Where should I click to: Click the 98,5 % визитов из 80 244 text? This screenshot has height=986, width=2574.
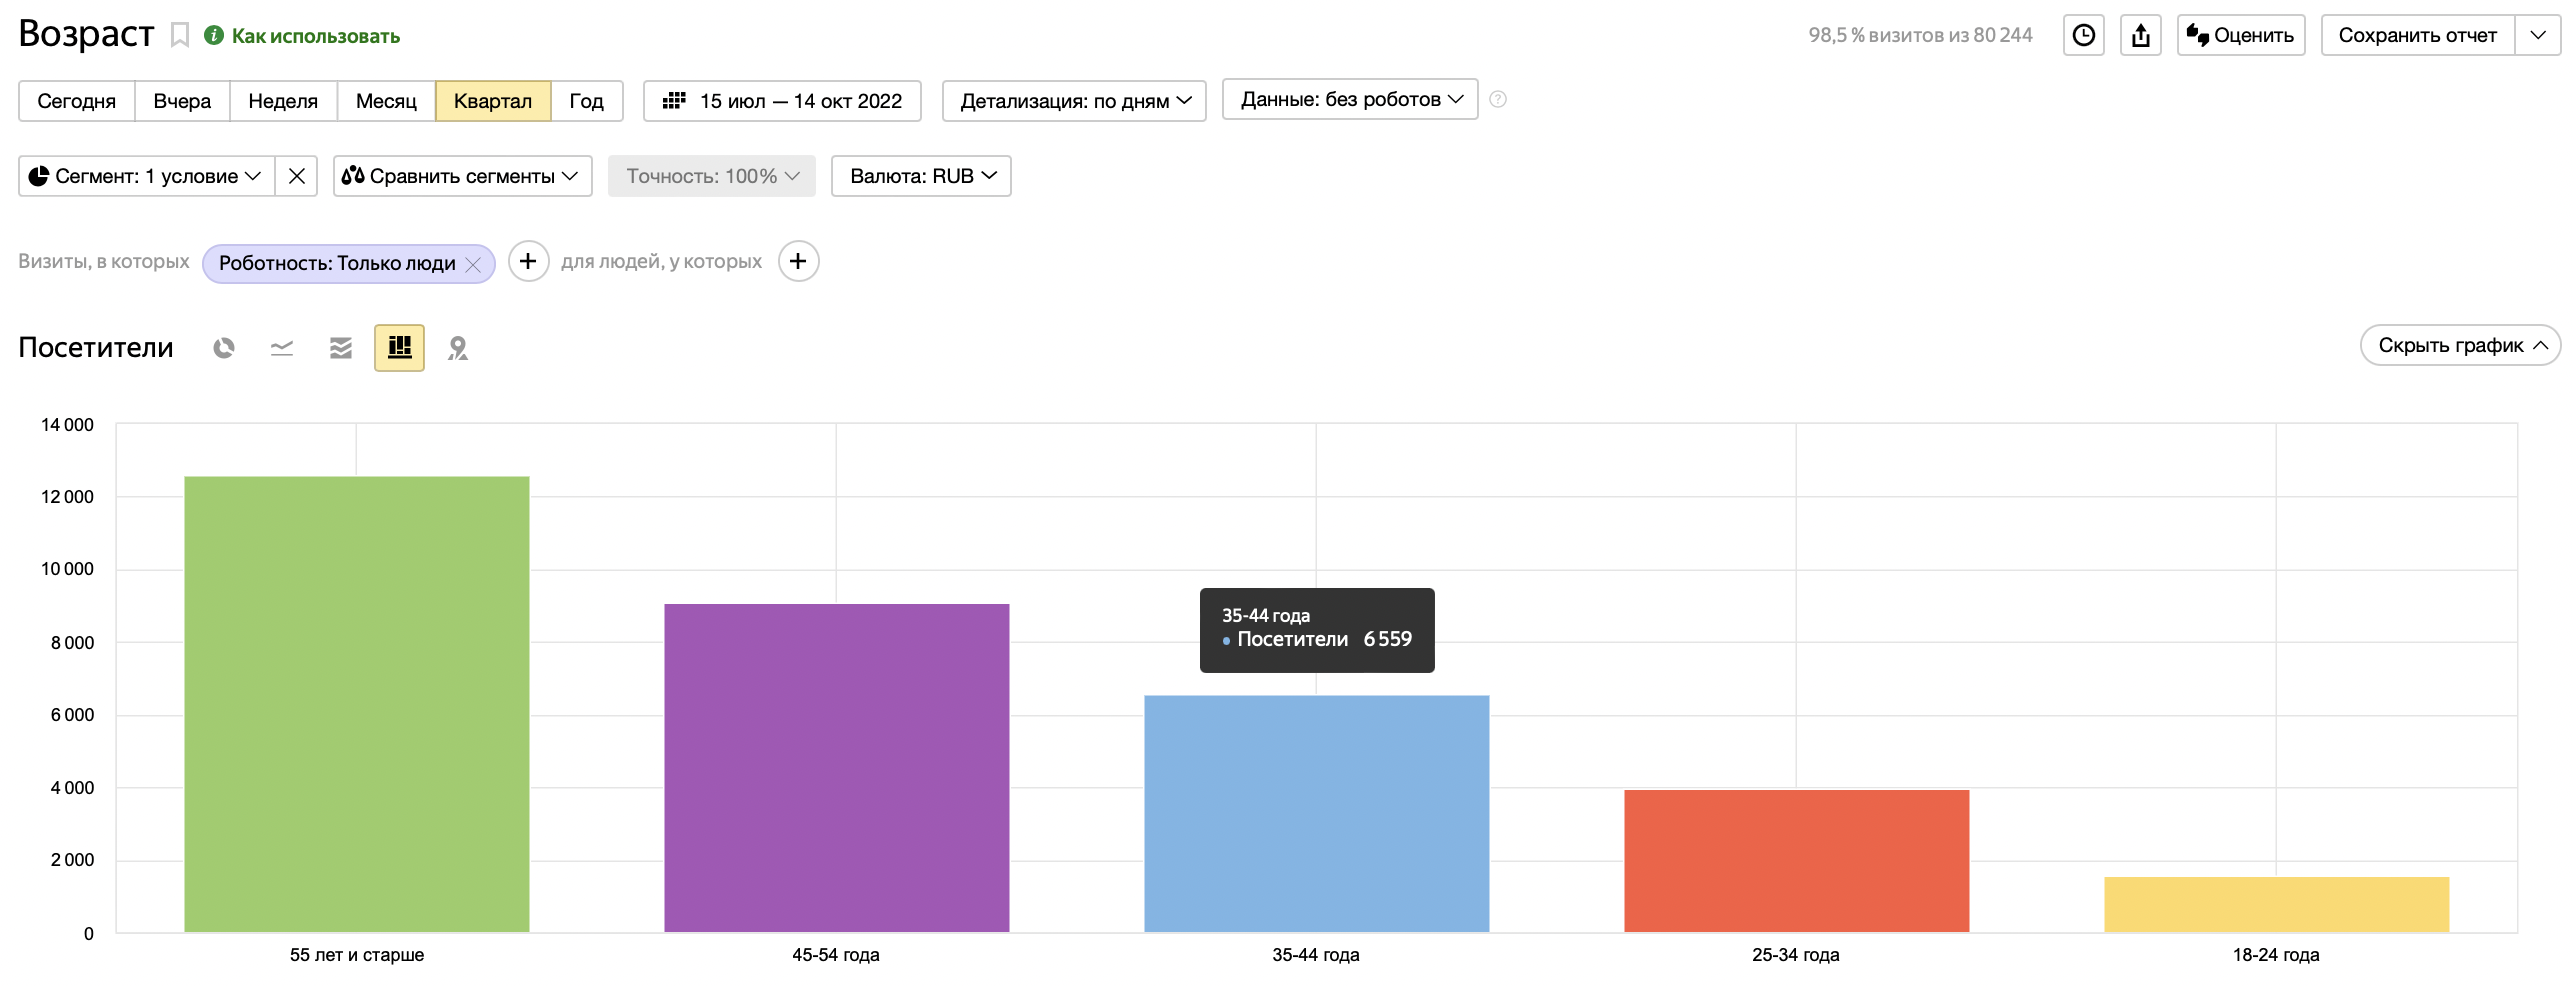pyautogui.click(x=1920, y=35)
